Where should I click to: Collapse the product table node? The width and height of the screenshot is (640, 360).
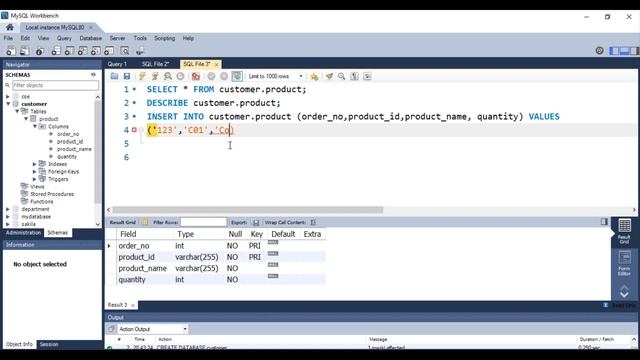tap(26, 119)
